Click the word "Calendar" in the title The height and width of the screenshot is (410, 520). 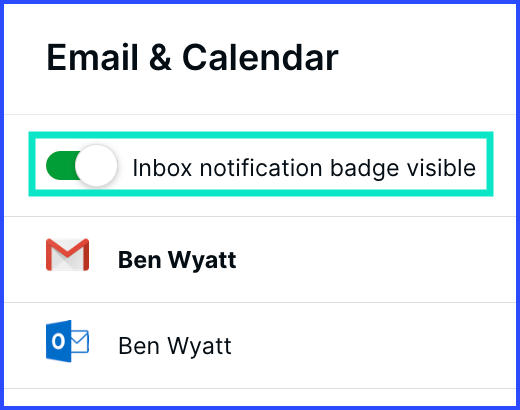(260, 58)
